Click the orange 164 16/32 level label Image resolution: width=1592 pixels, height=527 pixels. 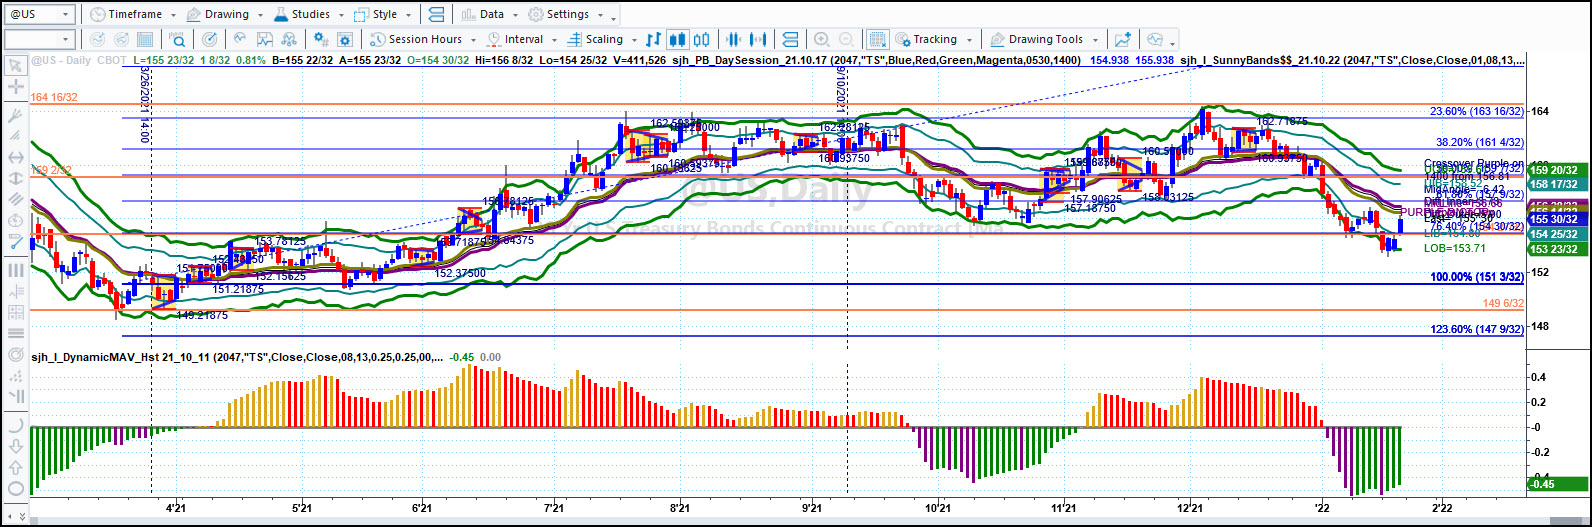point(54,97)
